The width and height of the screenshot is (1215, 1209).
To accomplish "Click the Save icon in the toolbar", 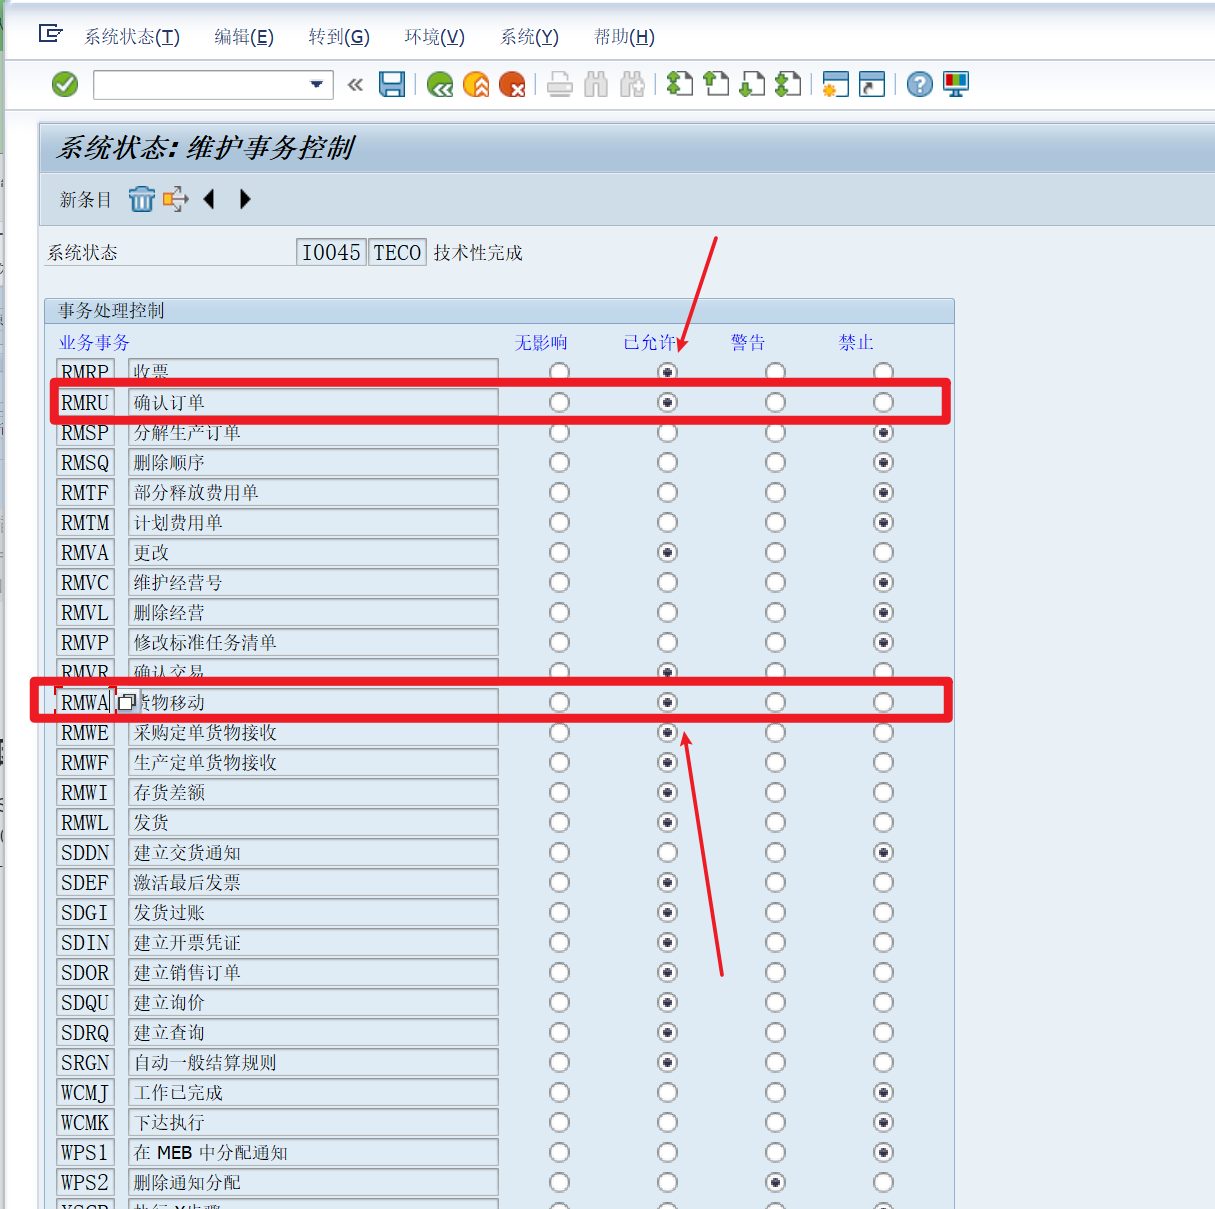I will (392, 84).
